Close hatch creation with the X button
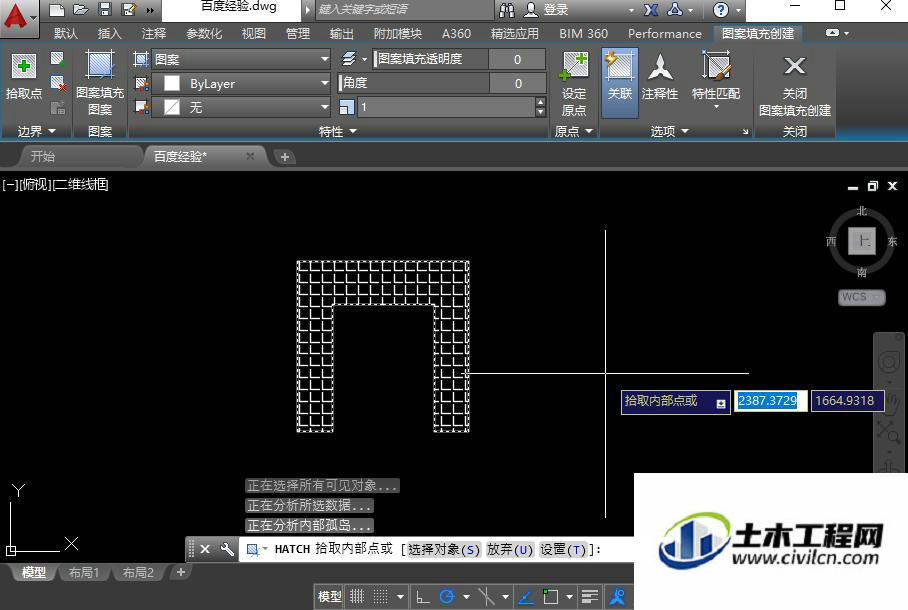 click(x=794, y=65)
